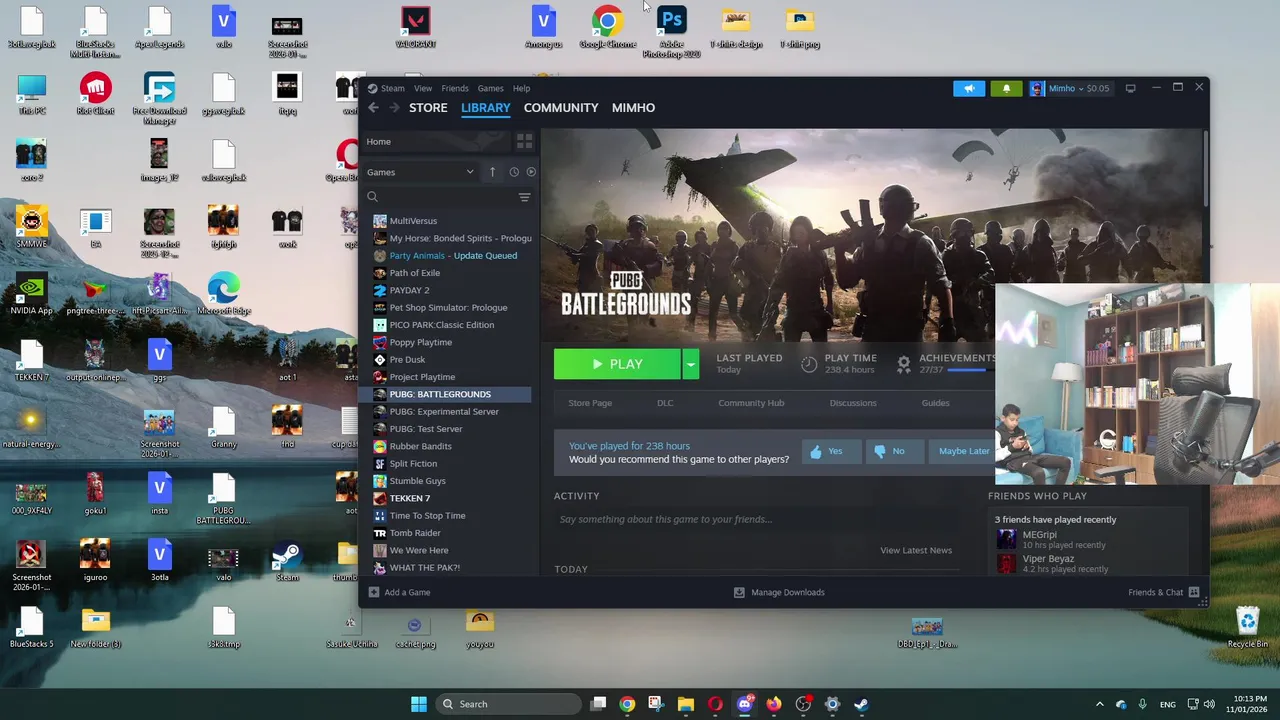The width and height of the screenshot is (1280, 720).
Task: Click the green PLAY button
Action: [x=617, y=364]
